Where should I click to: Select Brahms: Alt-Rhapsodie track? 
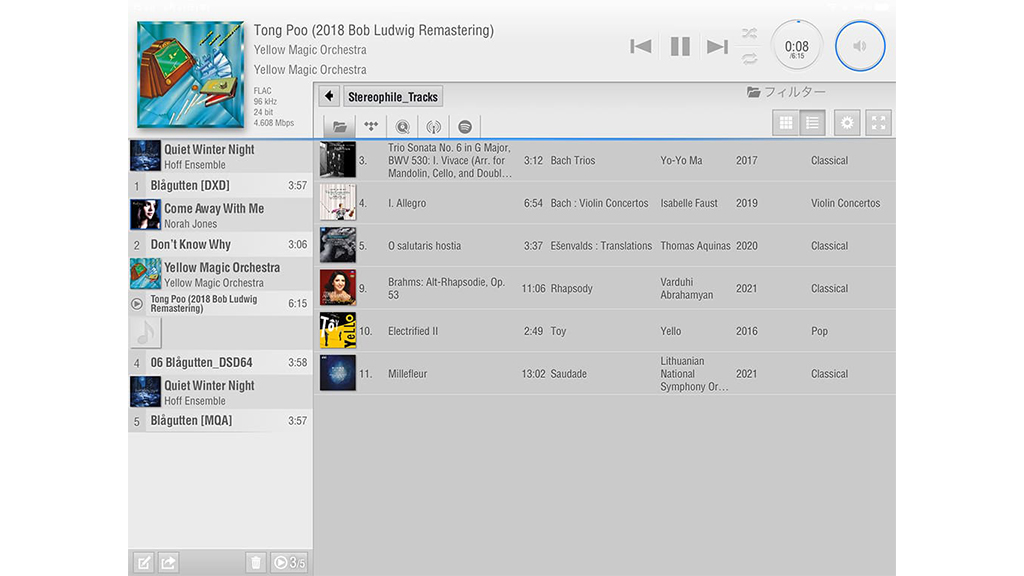[605, 288]
